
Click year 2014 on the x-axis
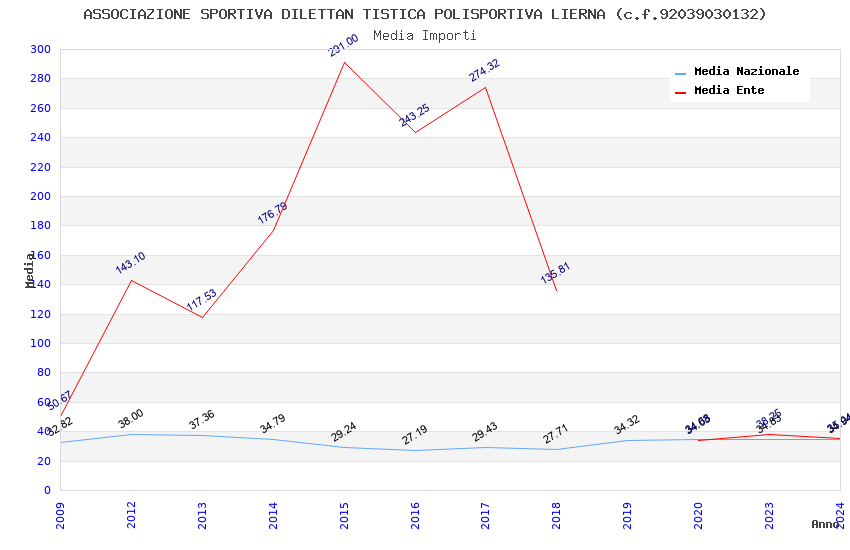click(273, 516)
